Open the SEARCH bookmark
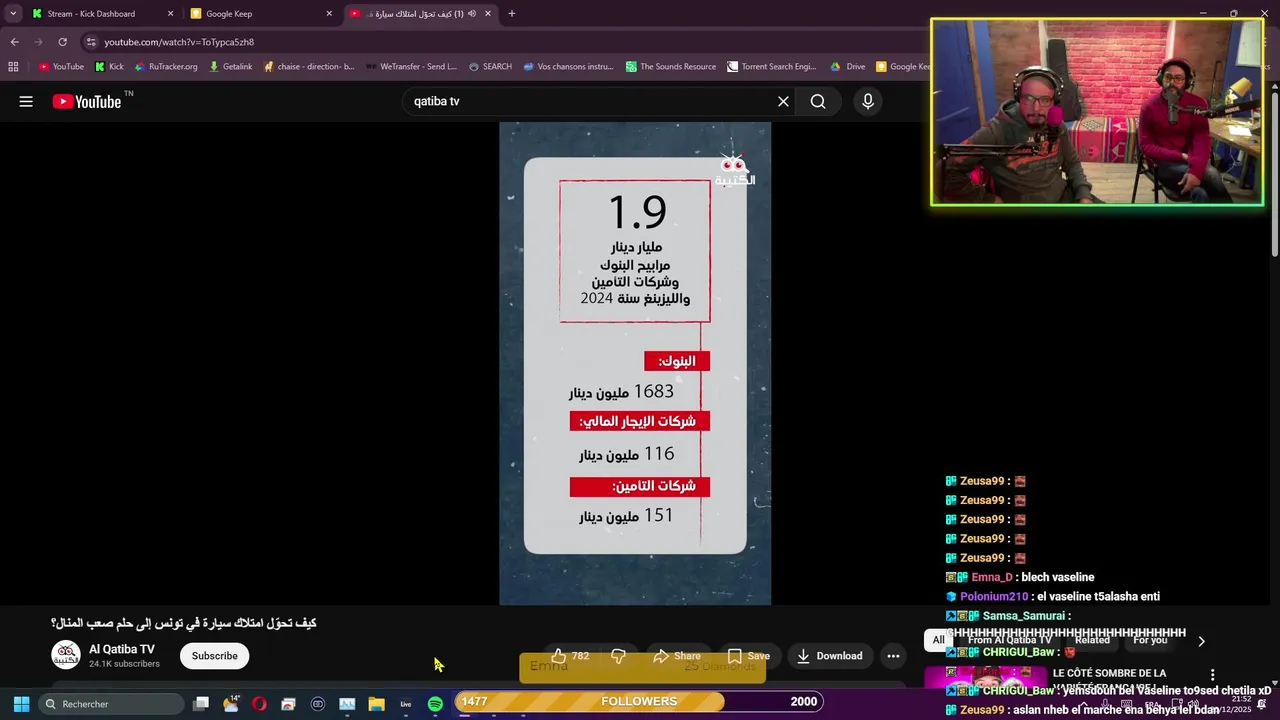The height and width of the screenshot is (720, 1280). (490, 67)
